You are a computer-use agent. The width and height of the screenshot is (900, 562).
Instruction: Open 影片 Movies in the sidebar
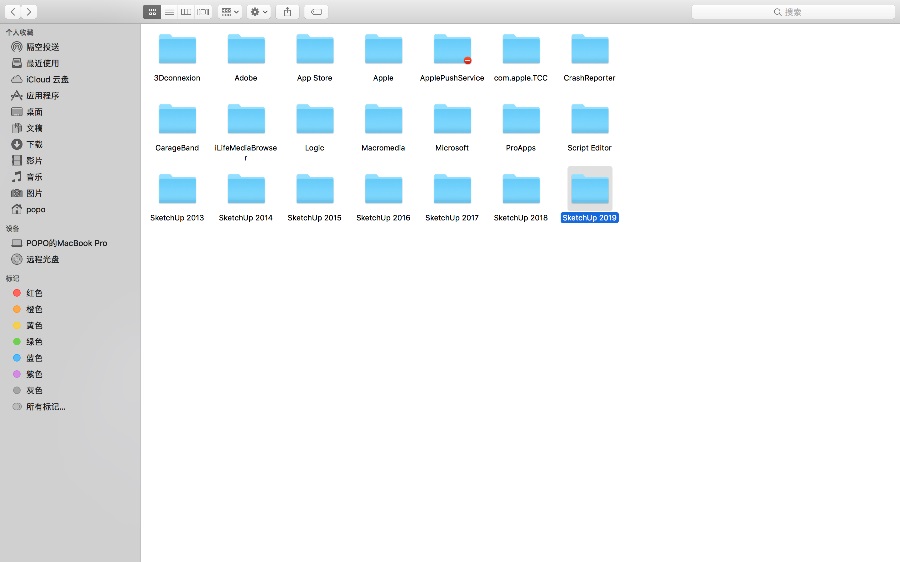click(x=27, y=161)
